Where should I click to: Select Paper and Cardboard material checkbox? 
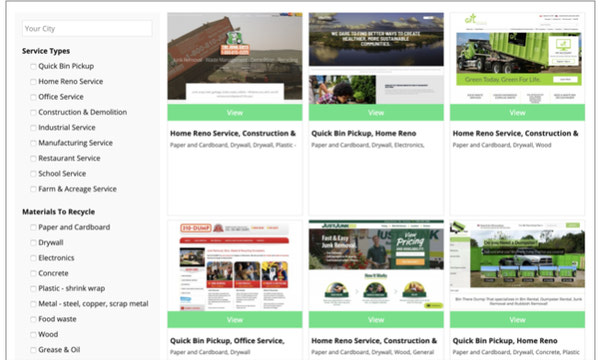click(33, 228)
